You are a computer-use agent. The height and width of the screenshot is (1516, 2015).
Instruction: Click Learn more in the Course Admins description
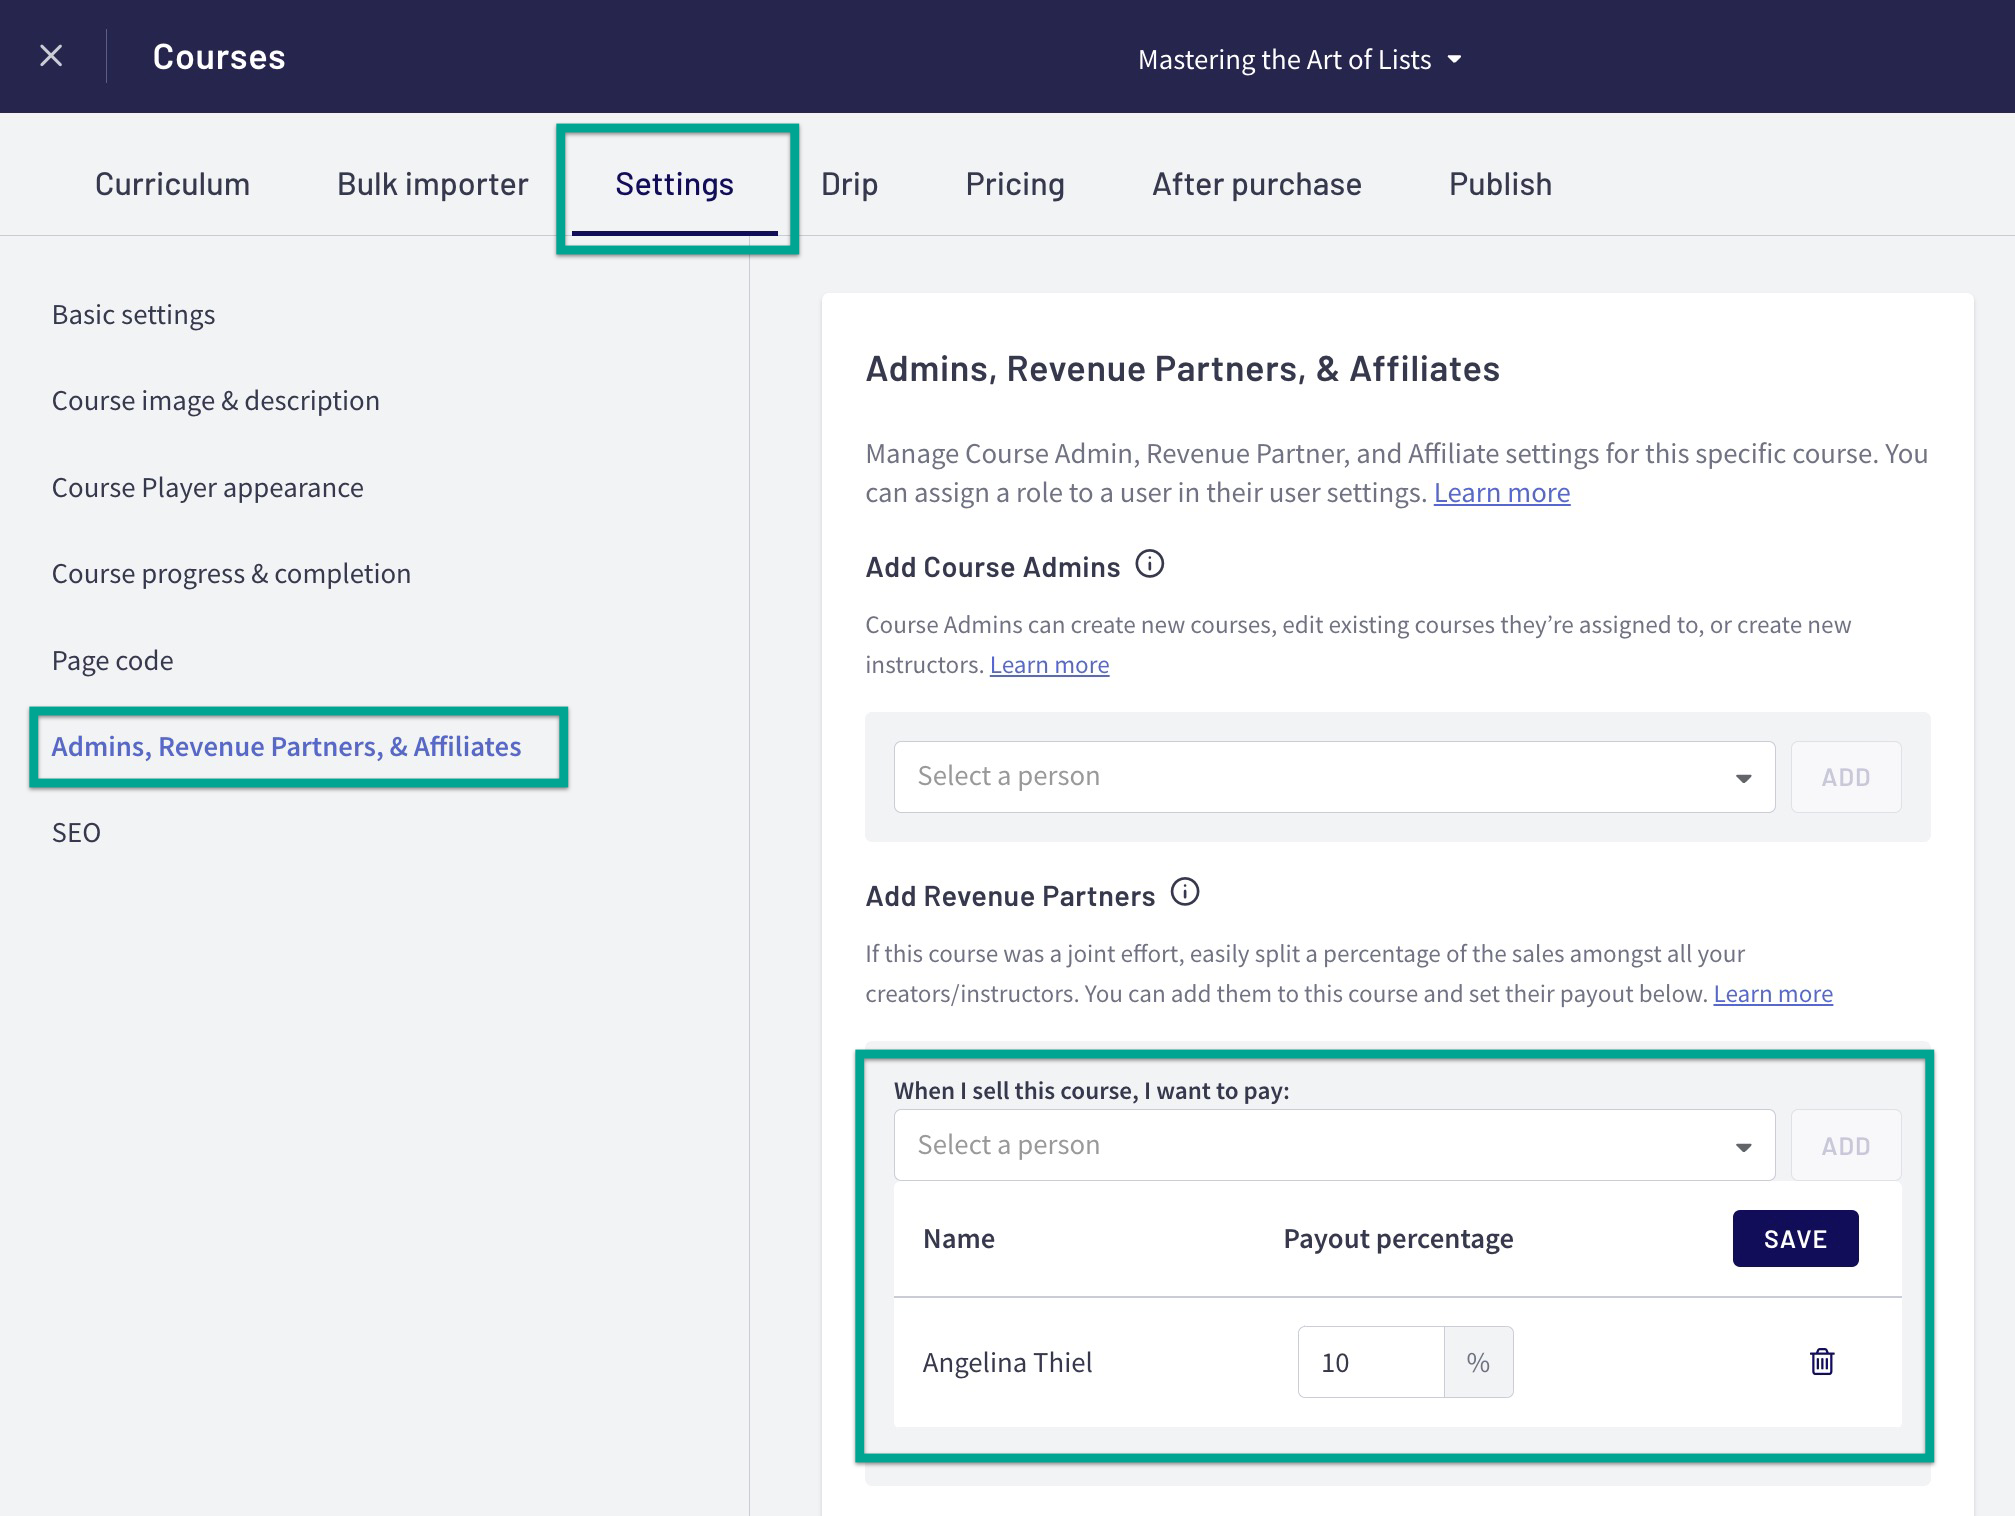(1049, 664)
